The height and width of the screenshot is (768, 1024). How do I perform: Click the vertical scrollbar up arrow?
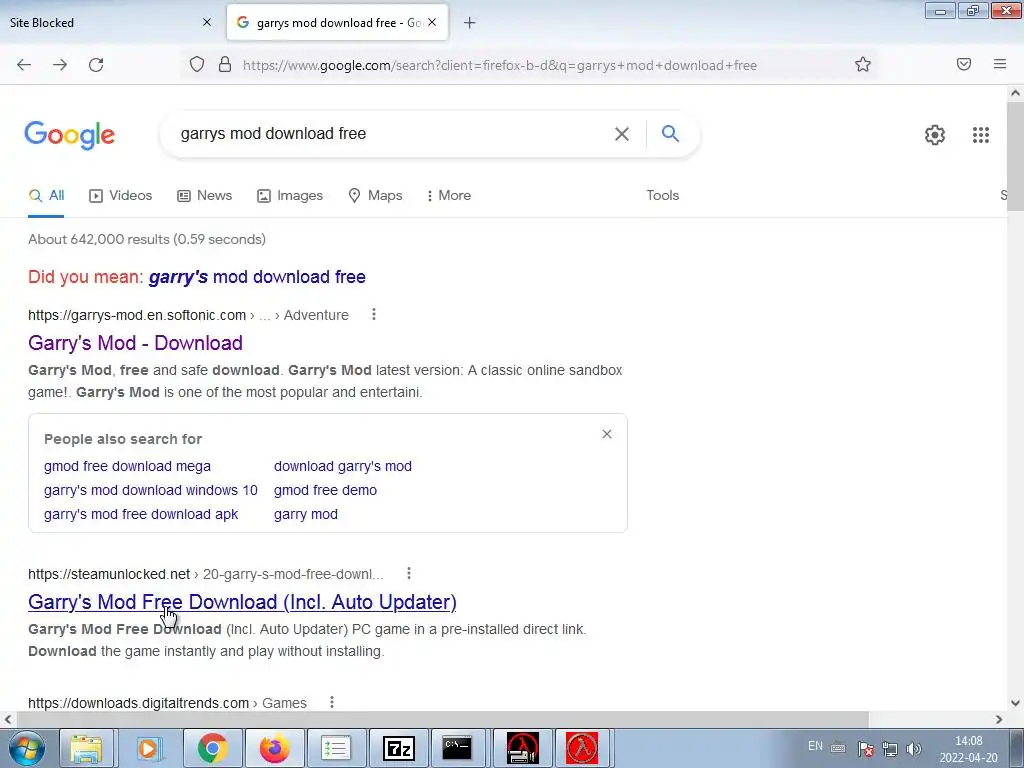pyautogui.click(x=1015, y=93)
